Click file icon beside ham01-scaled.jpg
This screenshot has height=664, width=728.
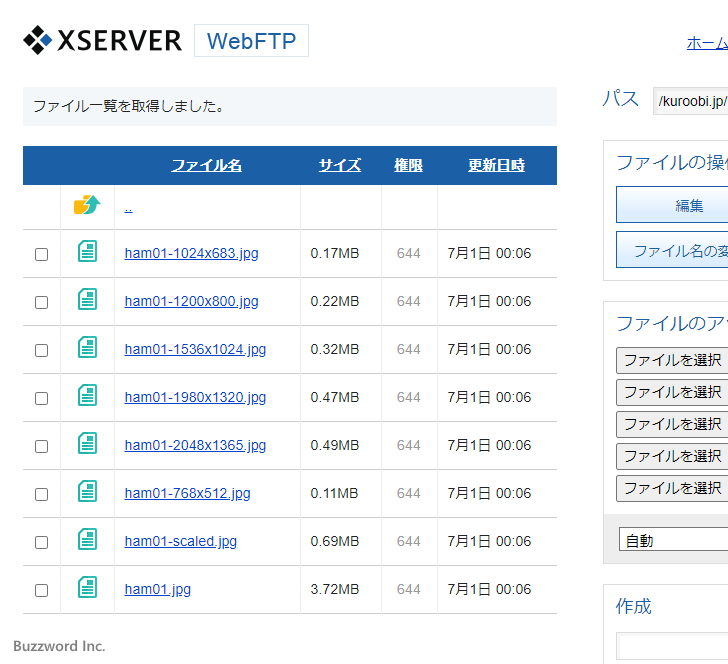[x=88, y=540]
